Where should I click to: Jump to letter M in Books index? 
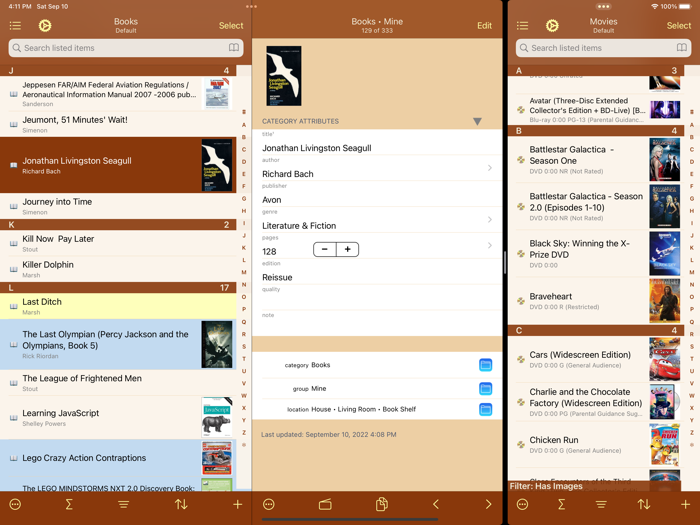(244, 272)
